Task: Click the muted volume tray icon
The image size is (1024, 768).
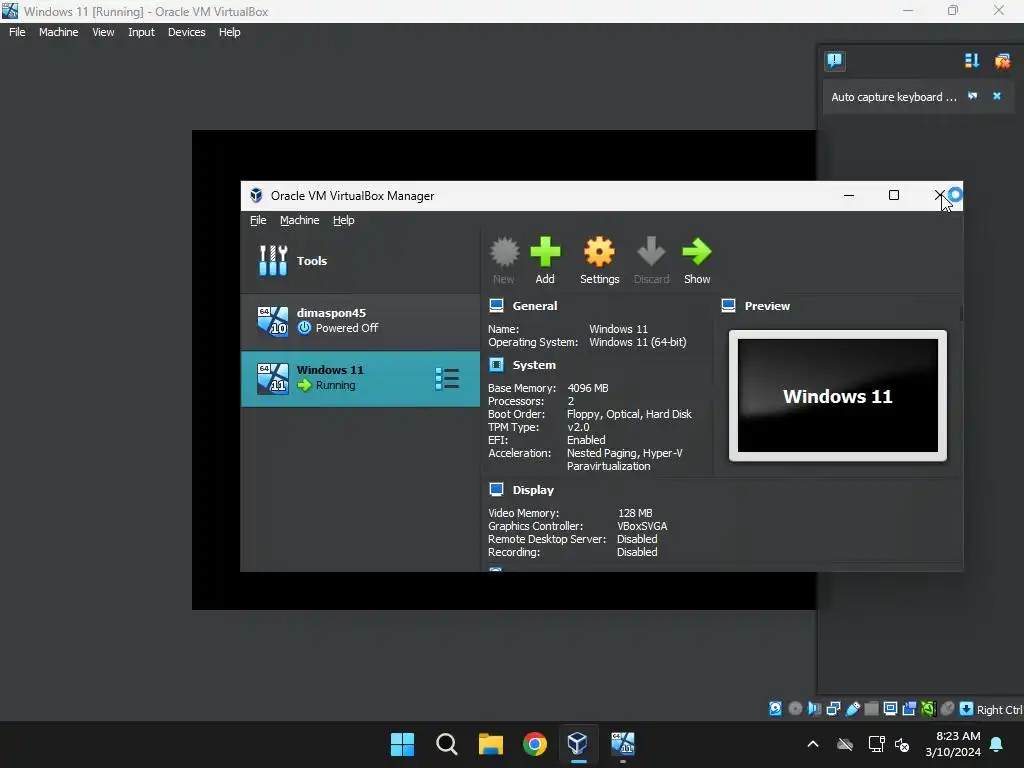Action: click(902, 744)
